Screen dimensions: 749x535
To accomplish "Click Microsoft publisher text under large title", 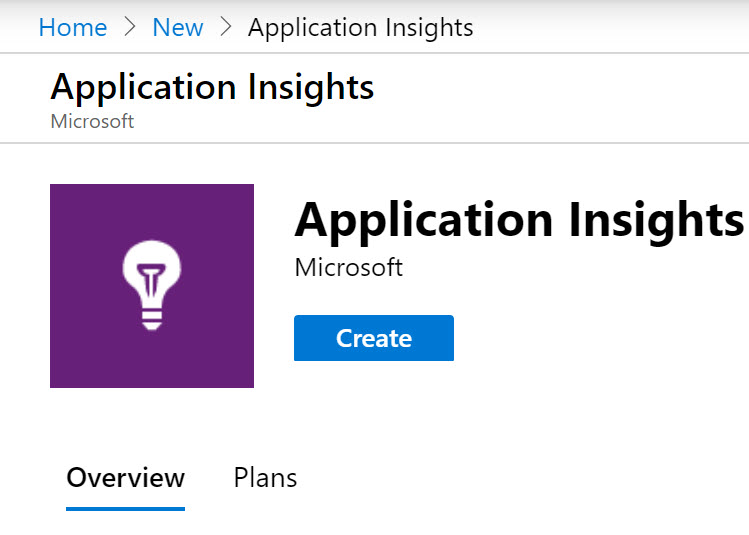I will tap(348, 268).
